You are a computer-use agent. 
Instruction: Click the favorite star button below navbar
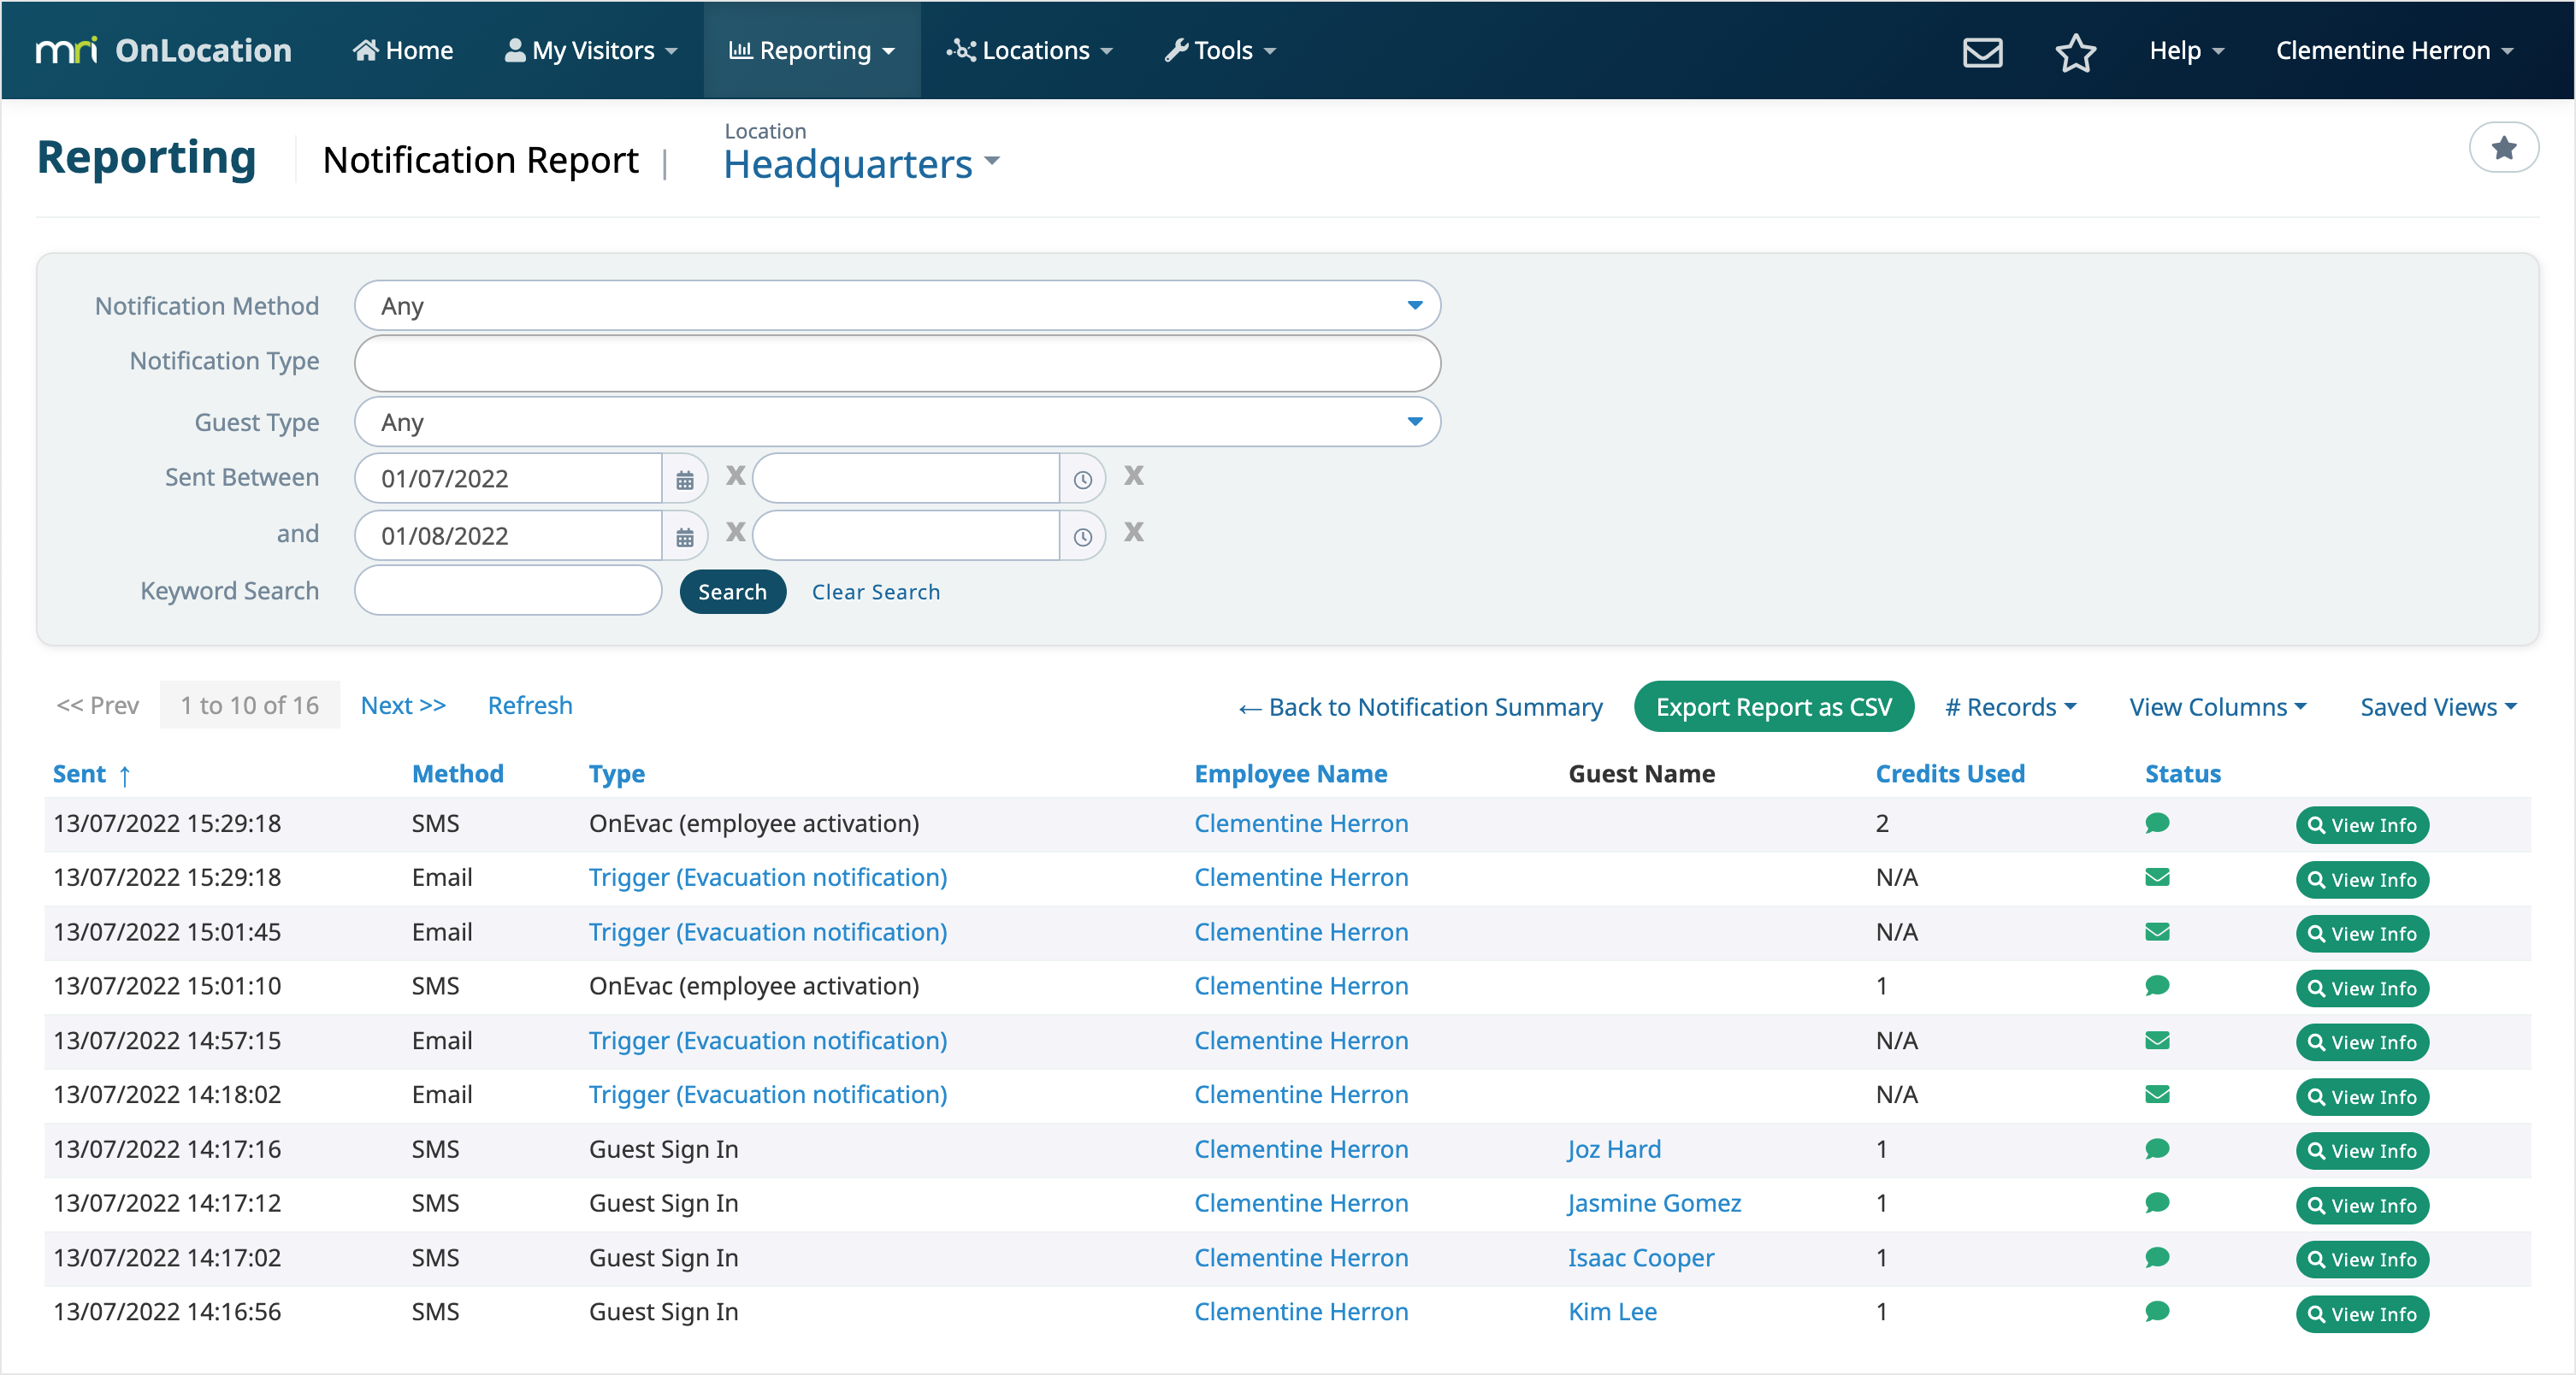pos(2503,148)
